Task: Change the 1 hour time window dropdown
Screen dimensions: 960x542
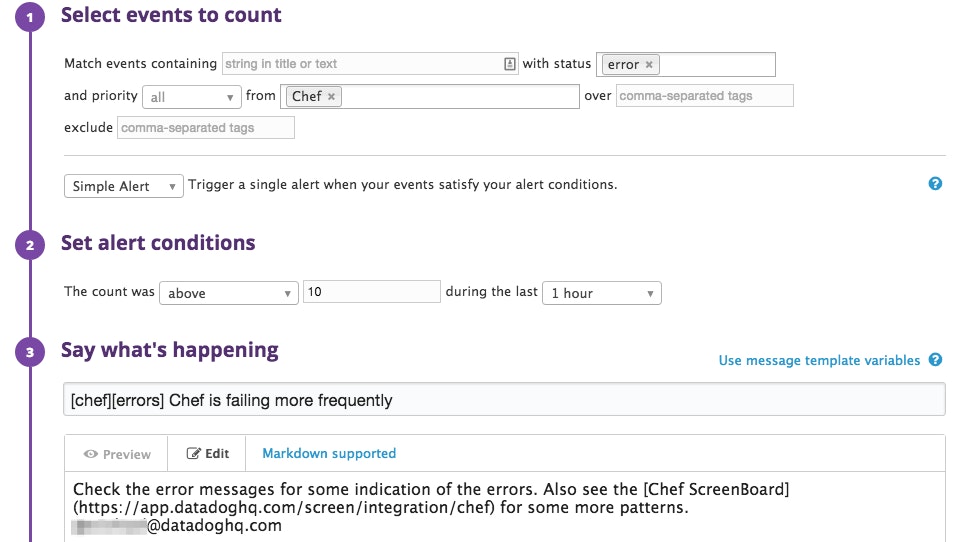Action: tap(601, 293)
